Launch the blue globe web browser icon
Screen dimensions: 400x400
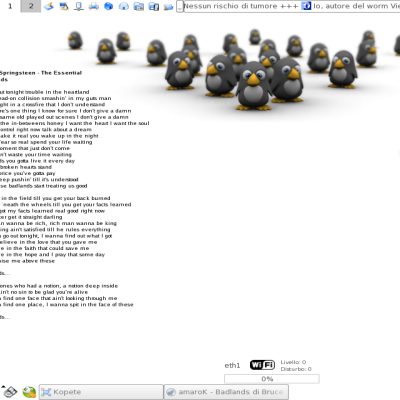coord(109,6)
